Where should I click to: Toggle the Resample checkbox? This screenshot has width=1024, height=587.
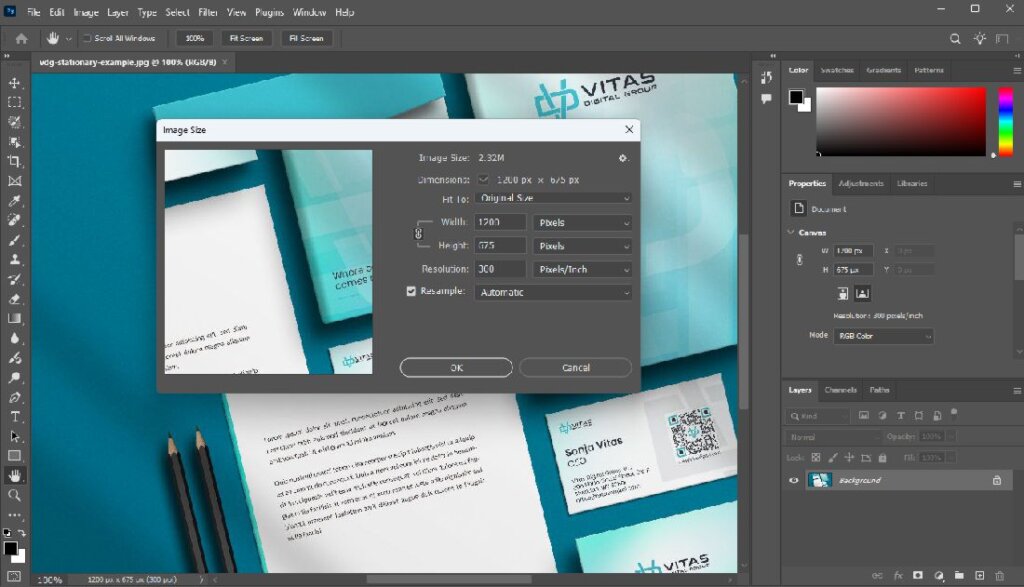(411, 291)
